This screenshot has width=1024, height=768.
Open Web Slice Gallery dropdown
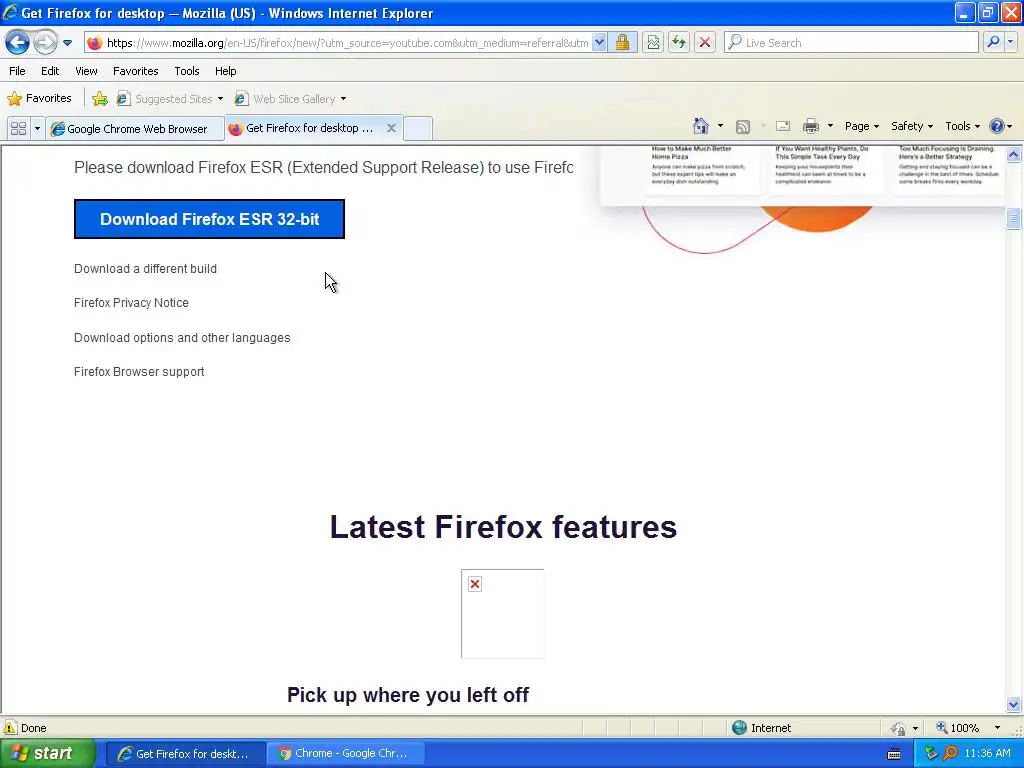coord(291,99)
